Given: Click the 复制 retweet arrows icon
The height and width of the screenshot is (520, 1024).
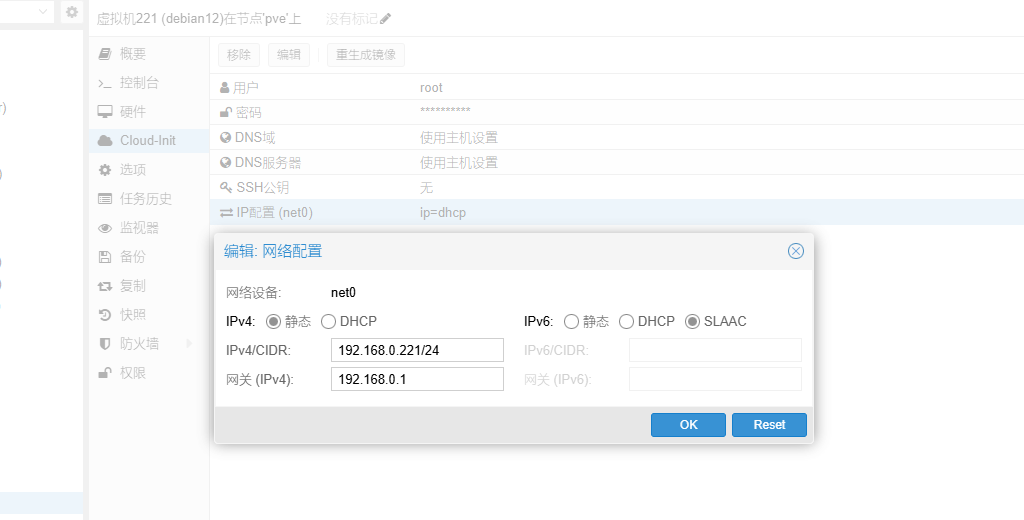Looking at the screenshot, I should [x=104, y=286].
